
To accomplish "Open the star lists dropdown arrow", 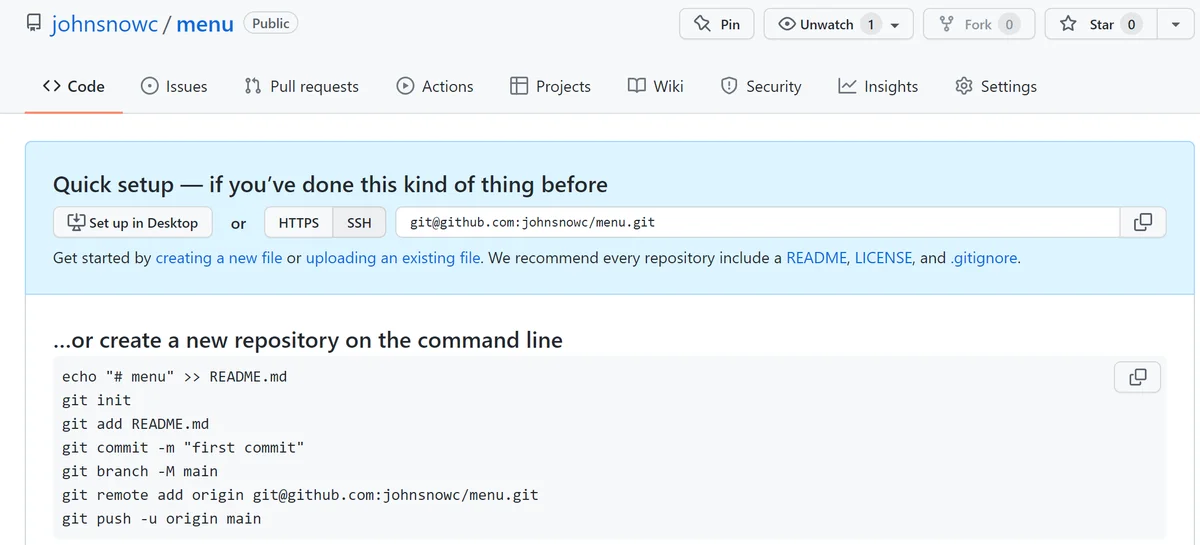I will pyautogui.click(x=1175, y=25).
